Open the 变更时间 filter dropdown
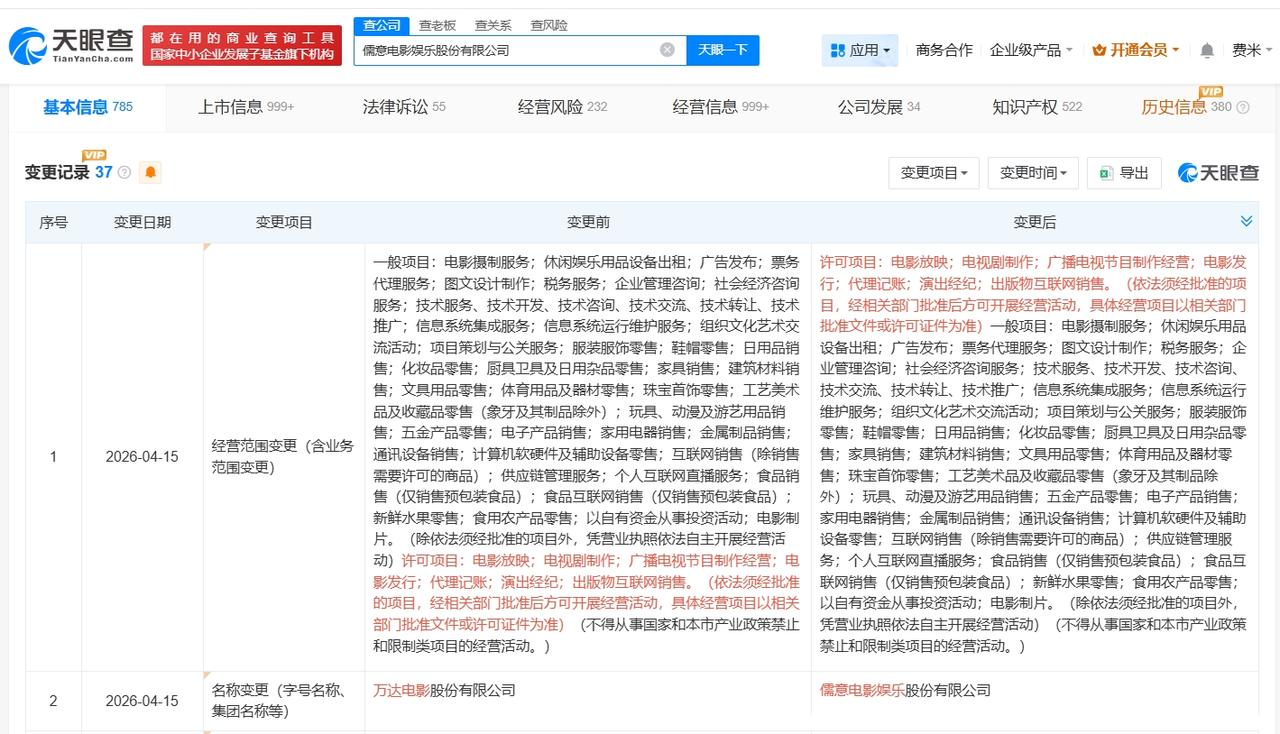The width and height of the screenshot is (1280, 734). (1033, 172)
